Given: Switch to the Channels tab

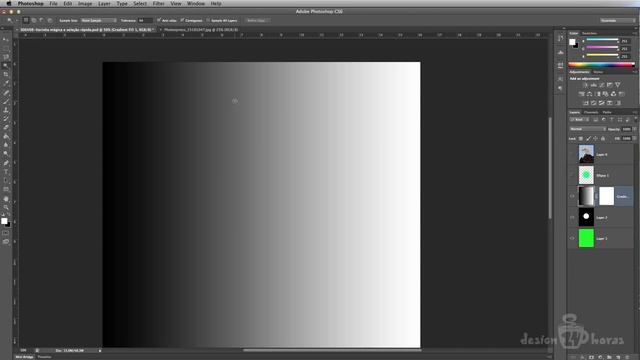Looking at the screenshot, I should (x=591, y=112).
